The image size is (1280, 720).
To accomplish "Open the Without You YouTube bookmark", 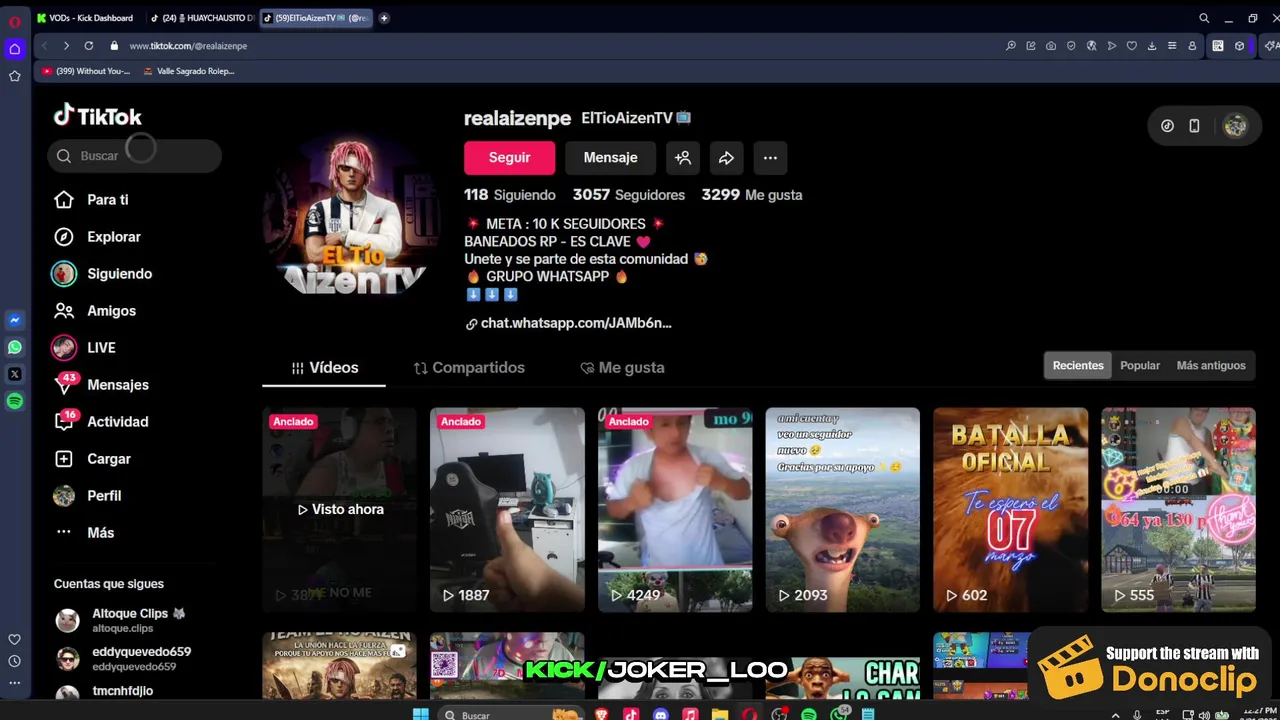I will 86,71.
